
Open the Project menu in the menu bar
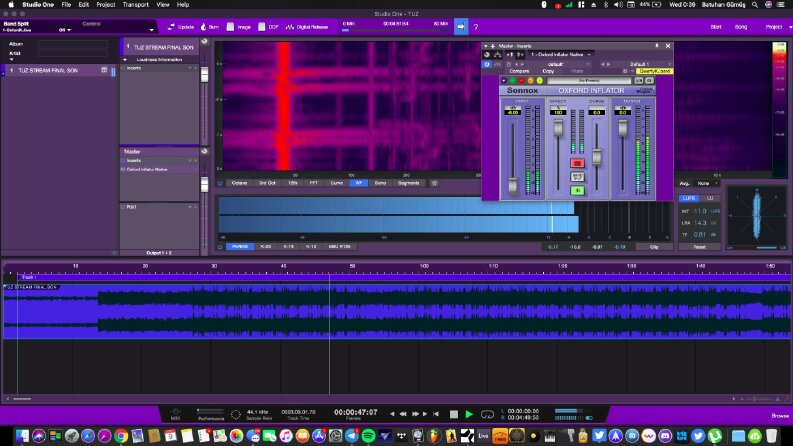pyautogui.click(x=106, y=5)
